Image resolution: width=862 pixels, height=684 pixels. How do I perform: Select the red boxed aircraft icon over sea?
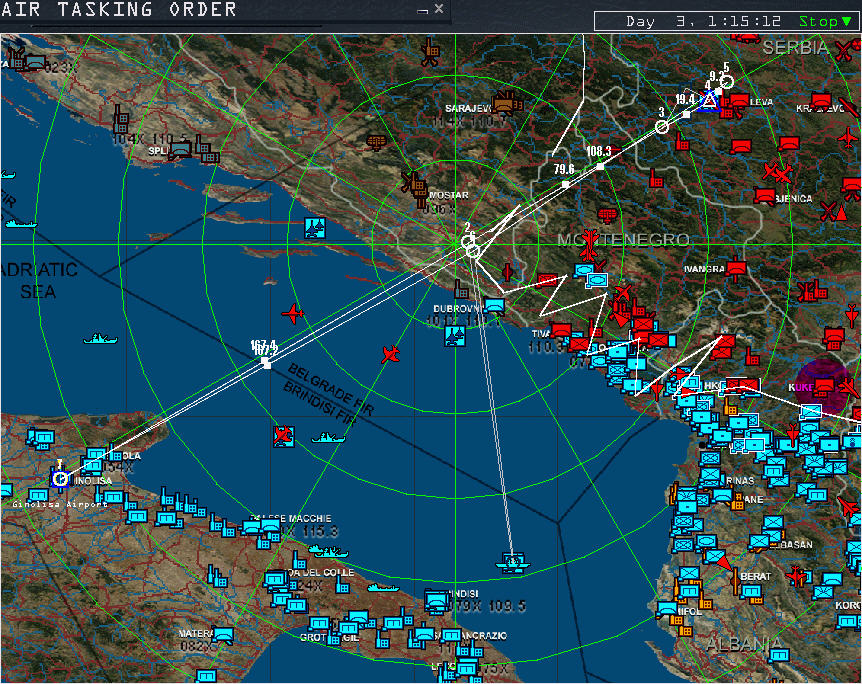click(284, 436)
